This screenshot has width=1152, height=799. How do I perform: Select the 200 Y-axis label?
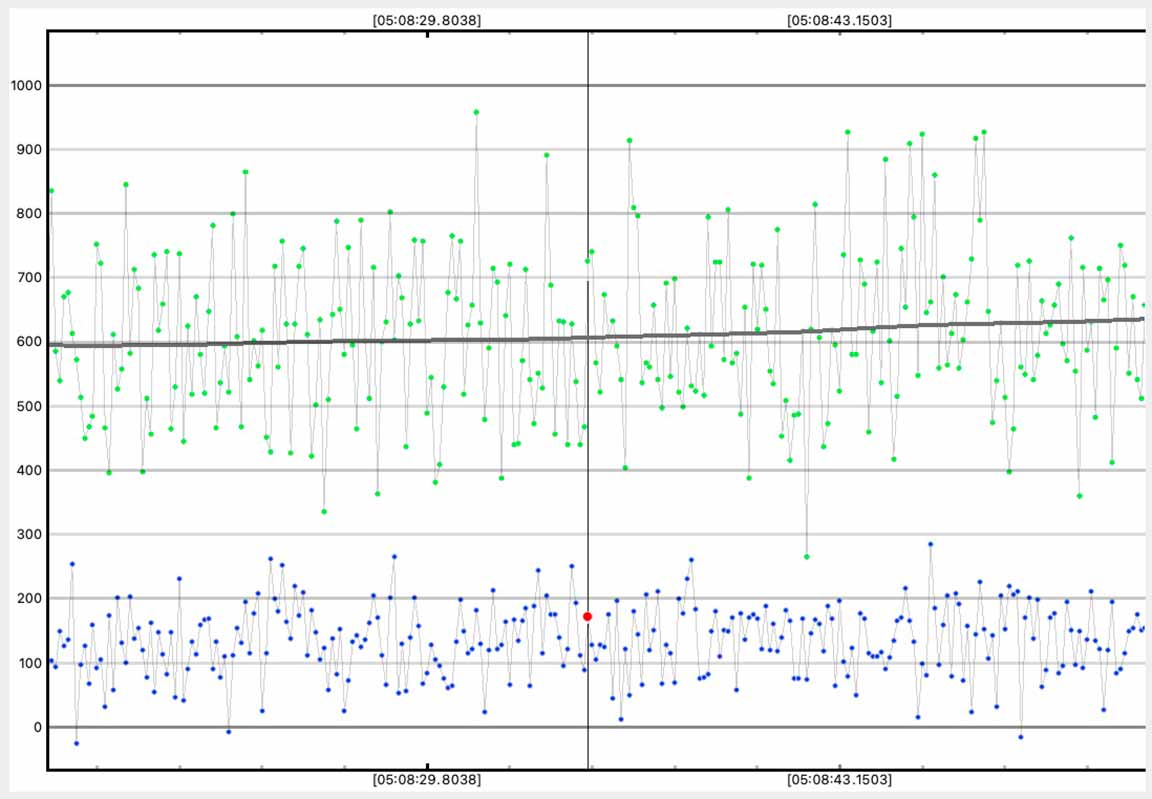click(x=24, y=598)
